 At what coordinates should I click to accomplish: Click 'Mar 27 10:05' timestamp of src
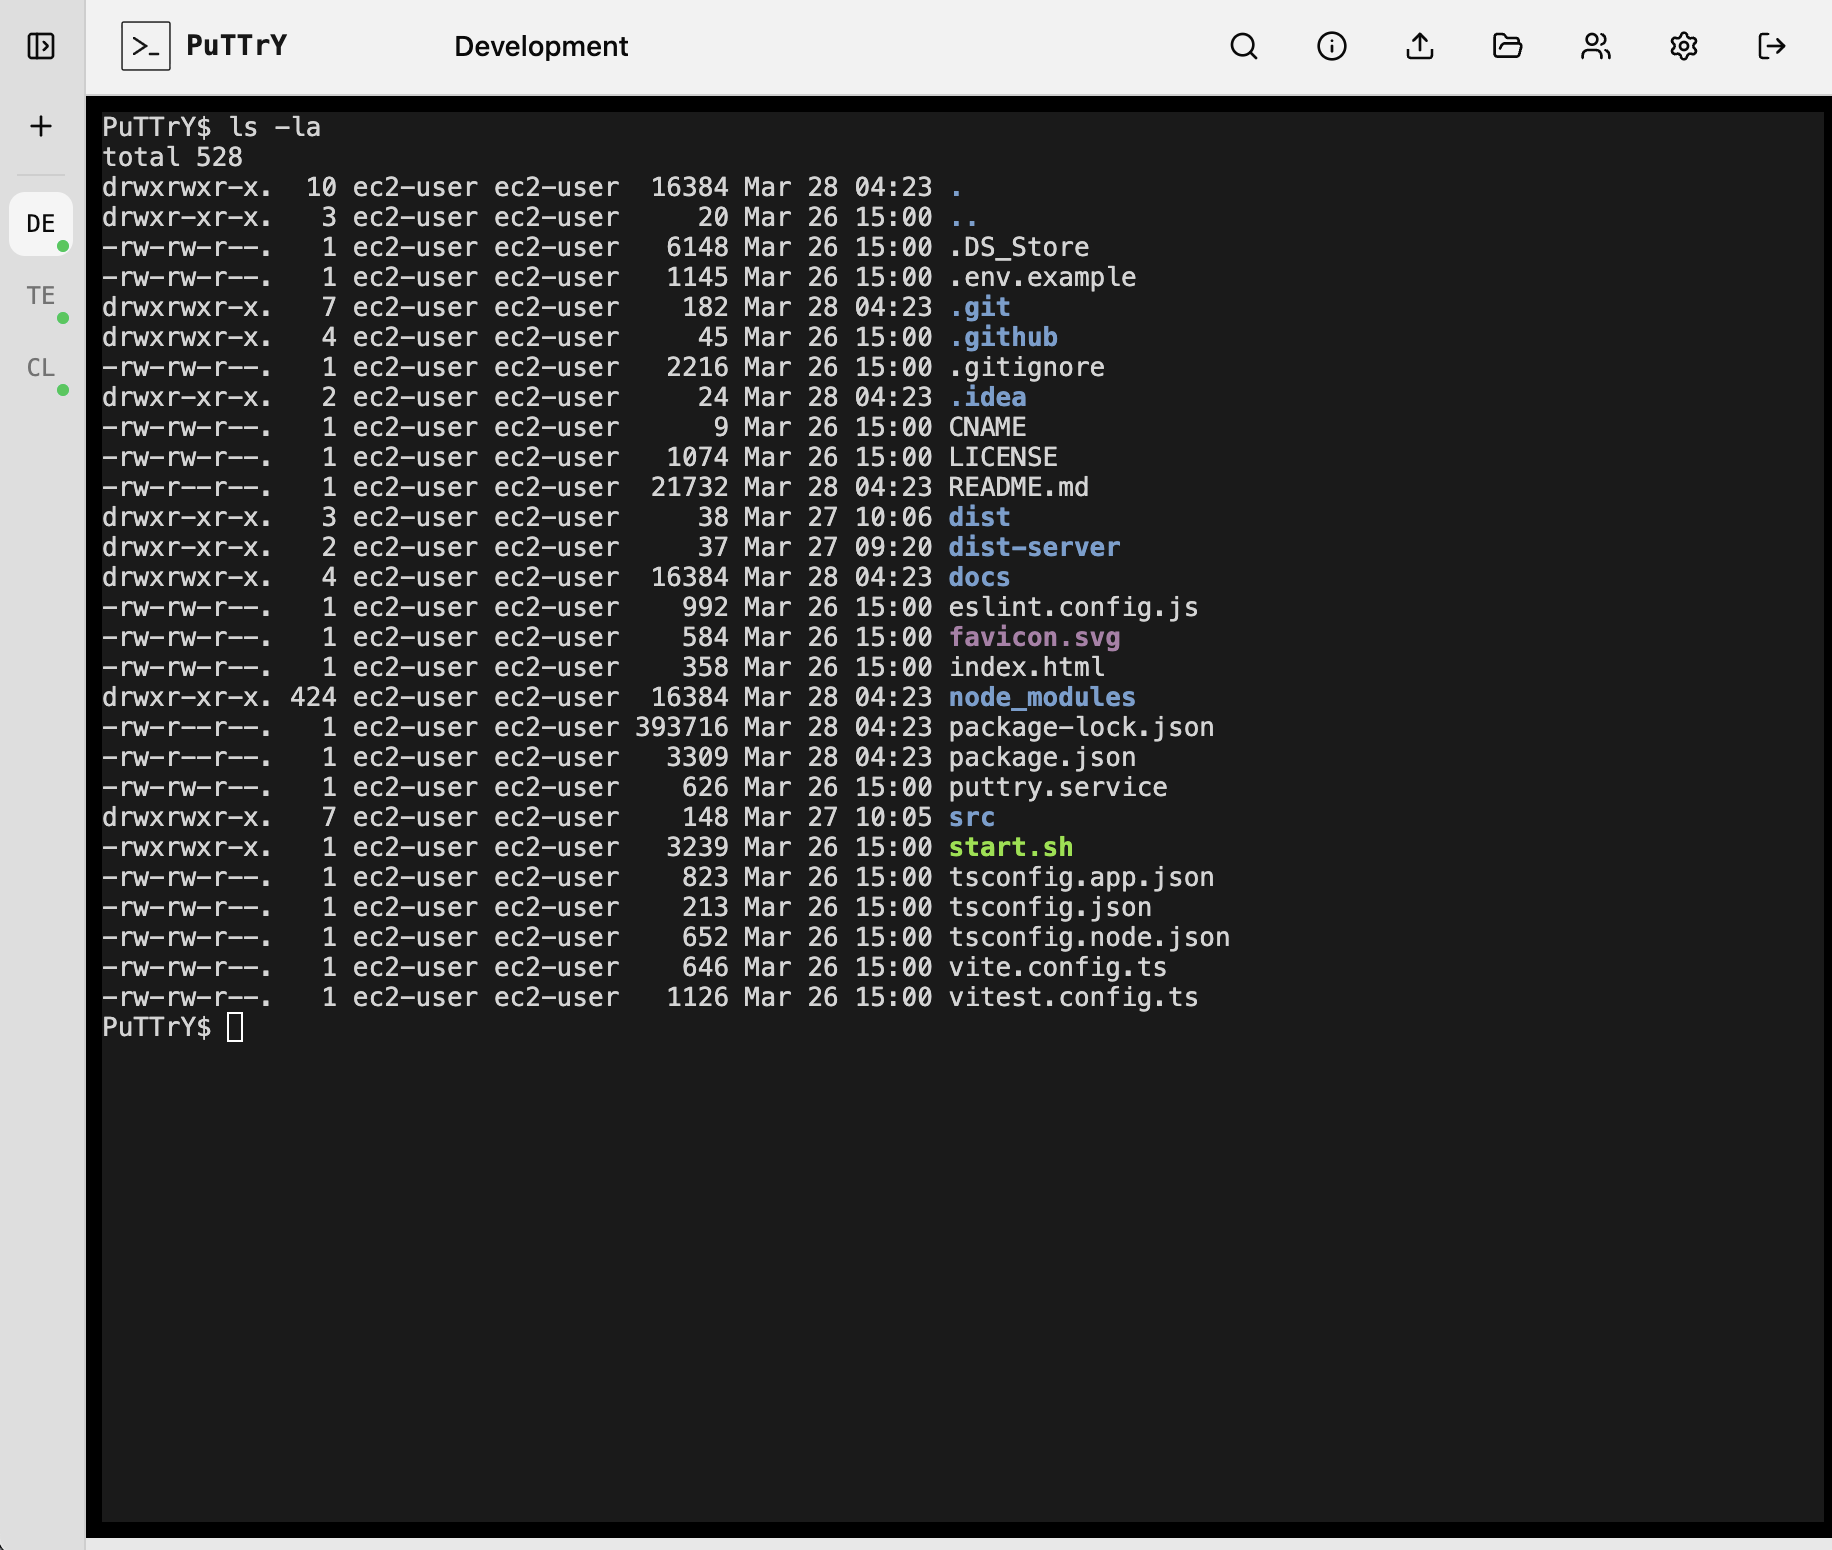click(838, 817)
